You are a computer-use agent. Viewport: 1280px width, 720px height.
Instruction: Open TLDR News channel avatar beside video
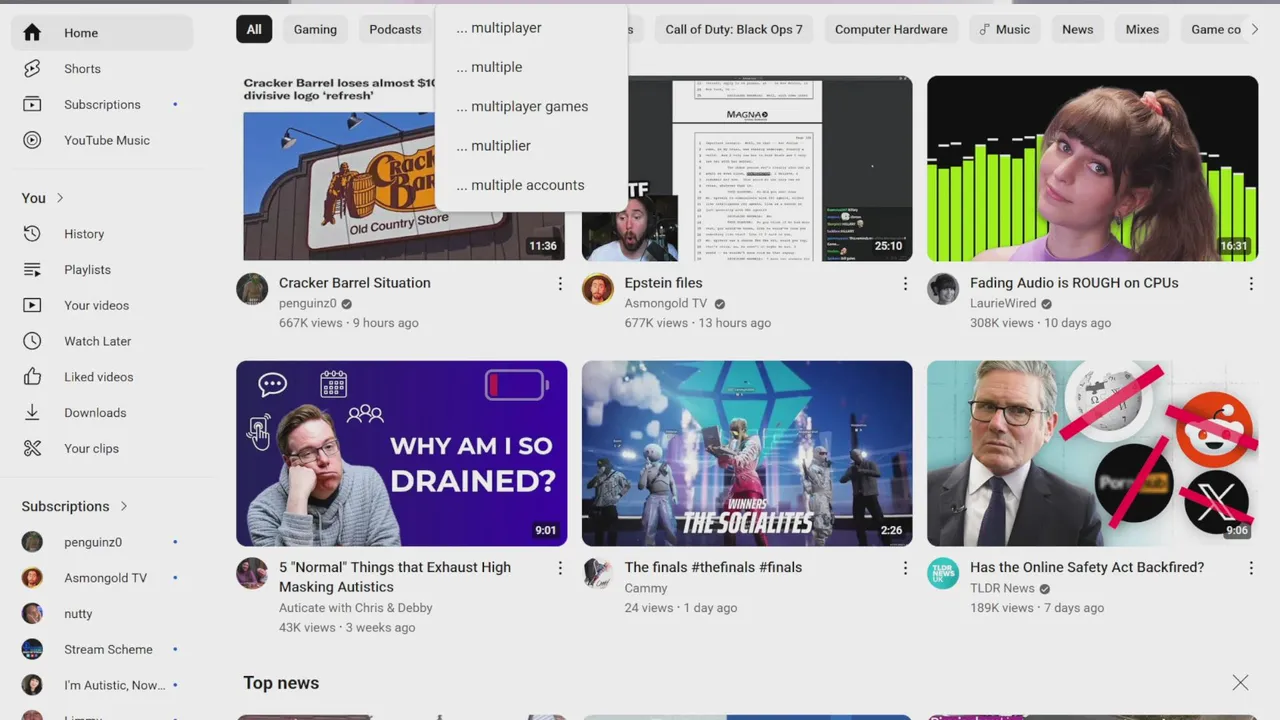point(943,573)
